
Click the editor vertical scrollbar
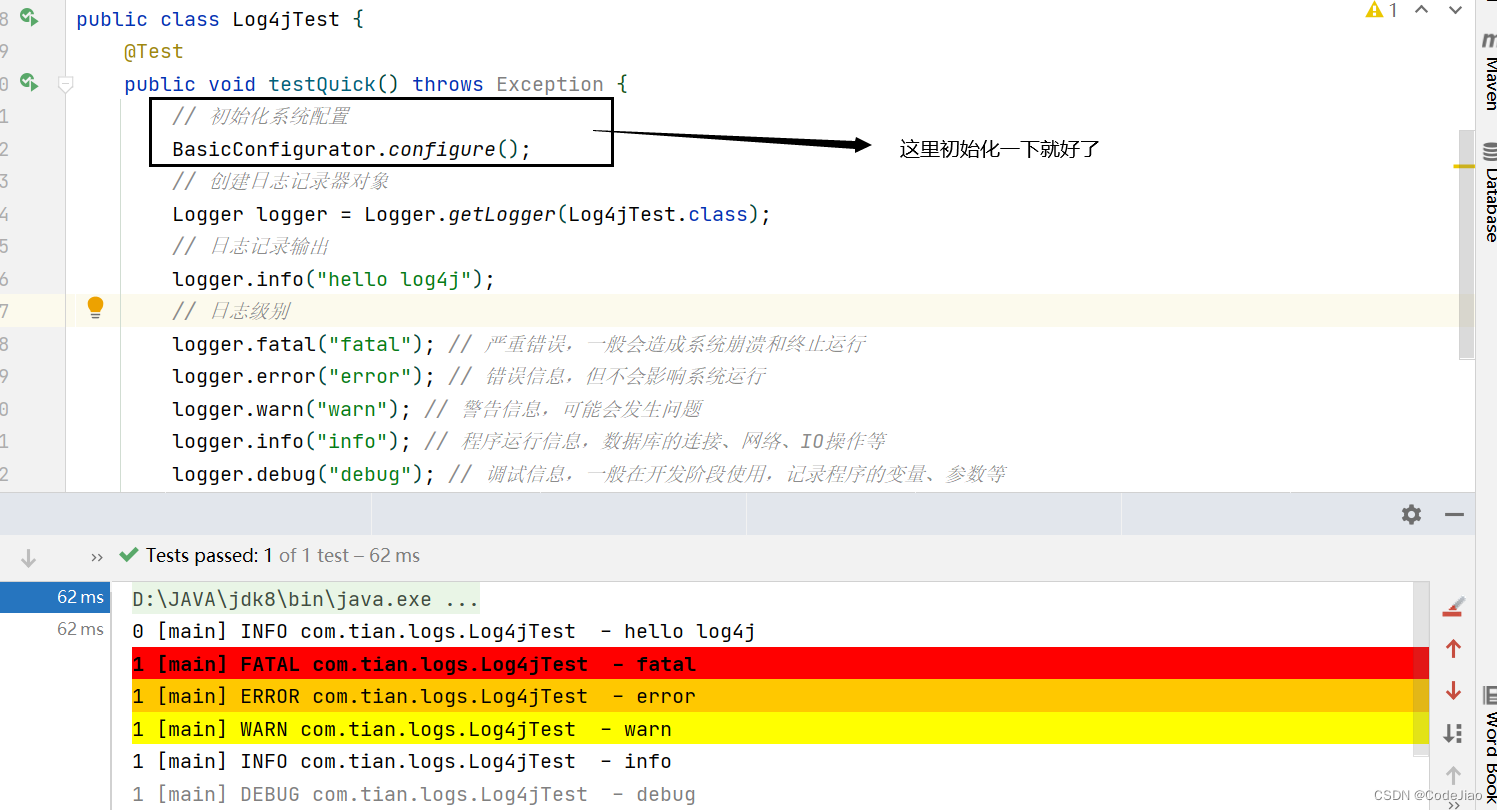tap(1466, 243)
